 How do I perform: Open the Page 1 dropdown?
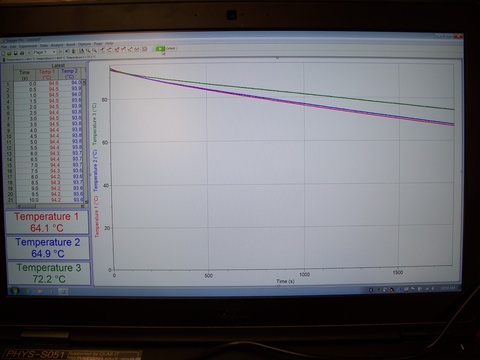tap(45, 52)
